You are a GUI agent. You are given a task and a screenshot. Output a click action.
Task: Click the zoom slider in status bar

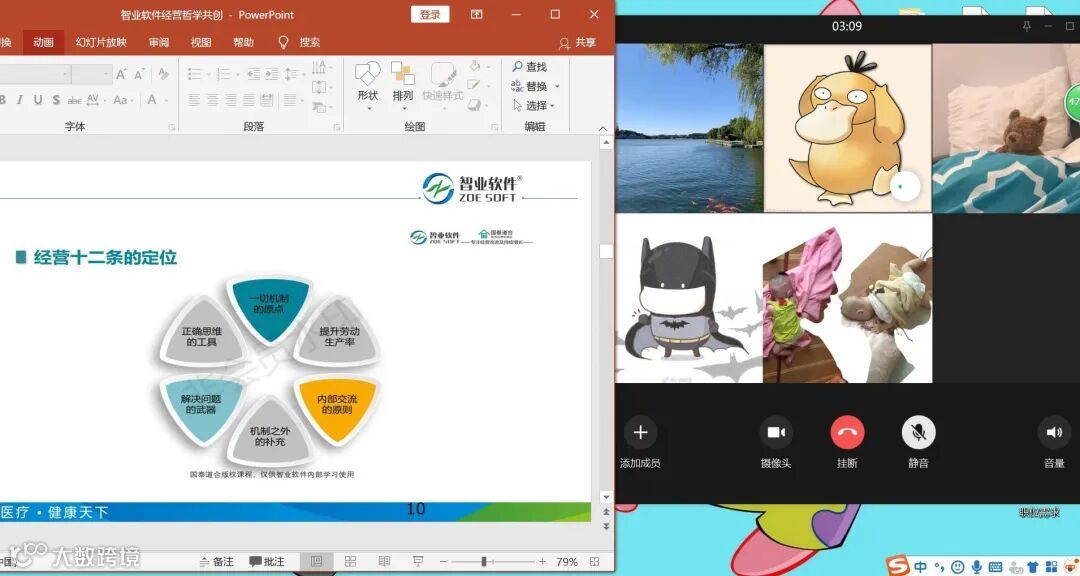click(x=492, y=562)
